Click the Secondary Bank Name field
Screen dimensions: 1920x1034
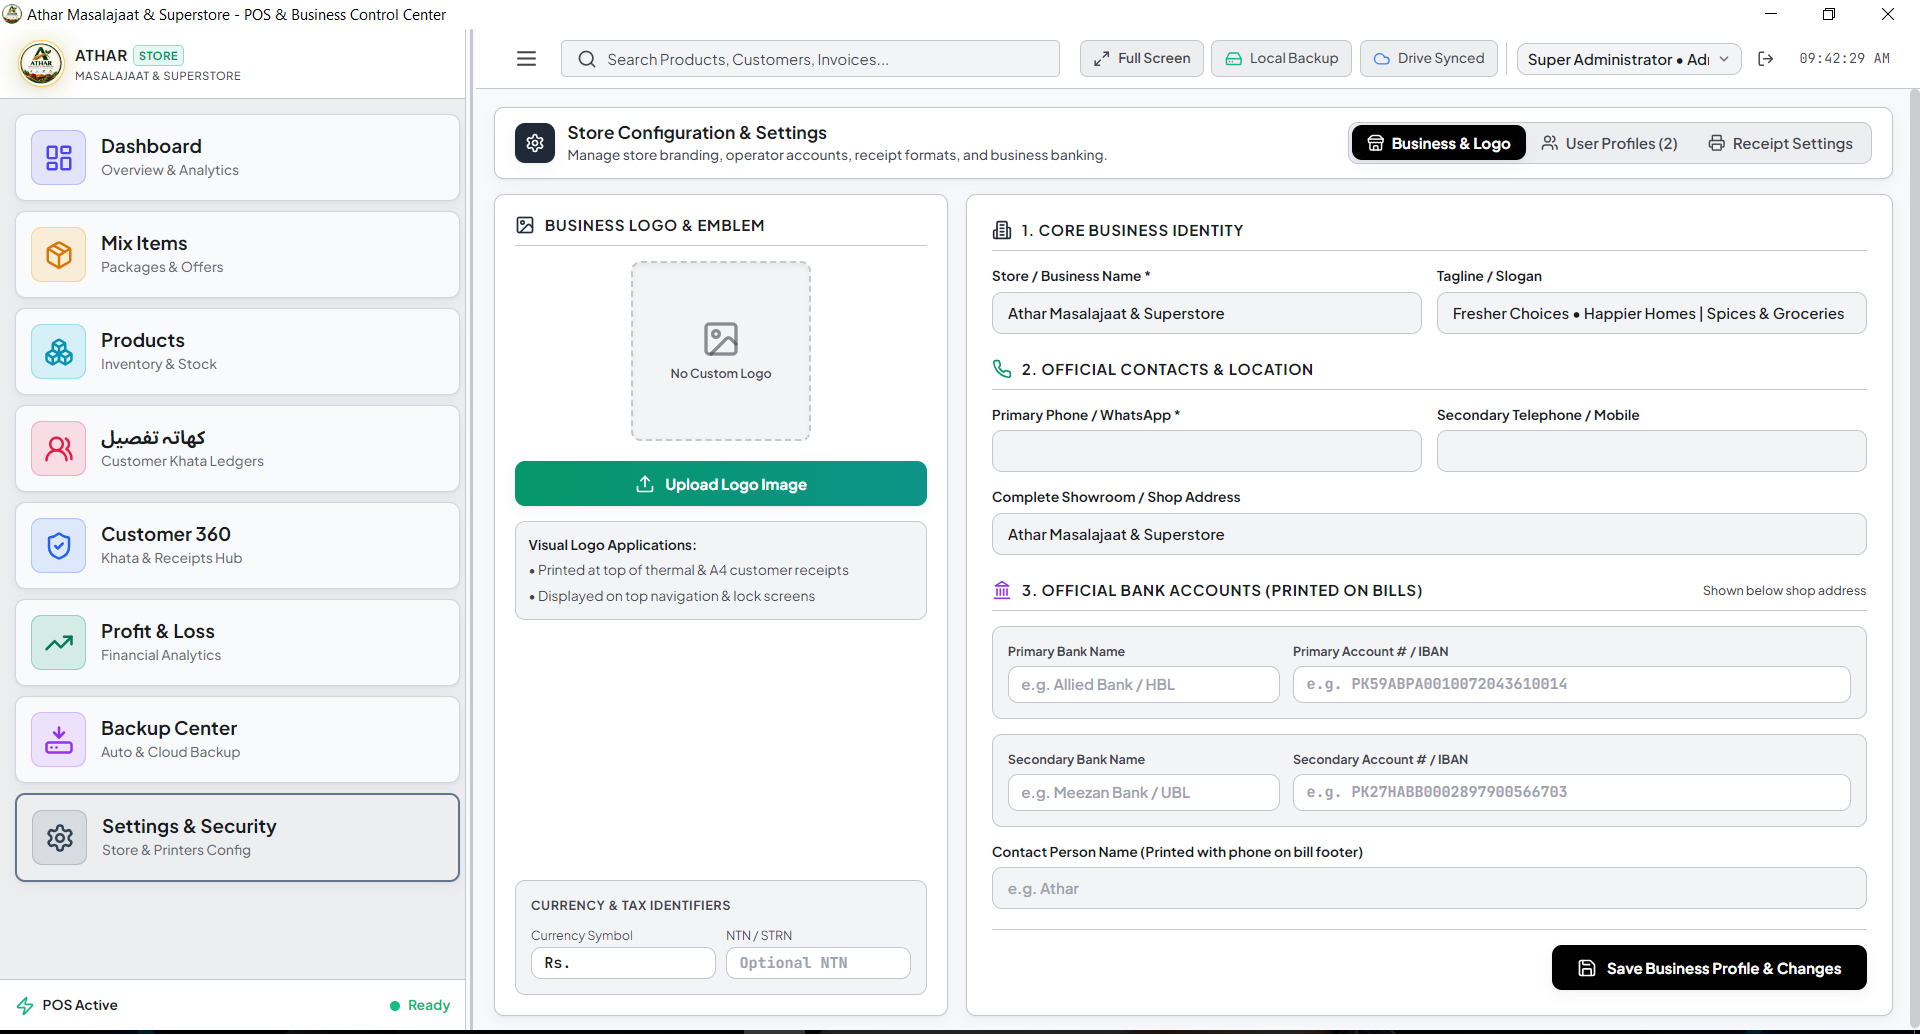(1144, 793)
